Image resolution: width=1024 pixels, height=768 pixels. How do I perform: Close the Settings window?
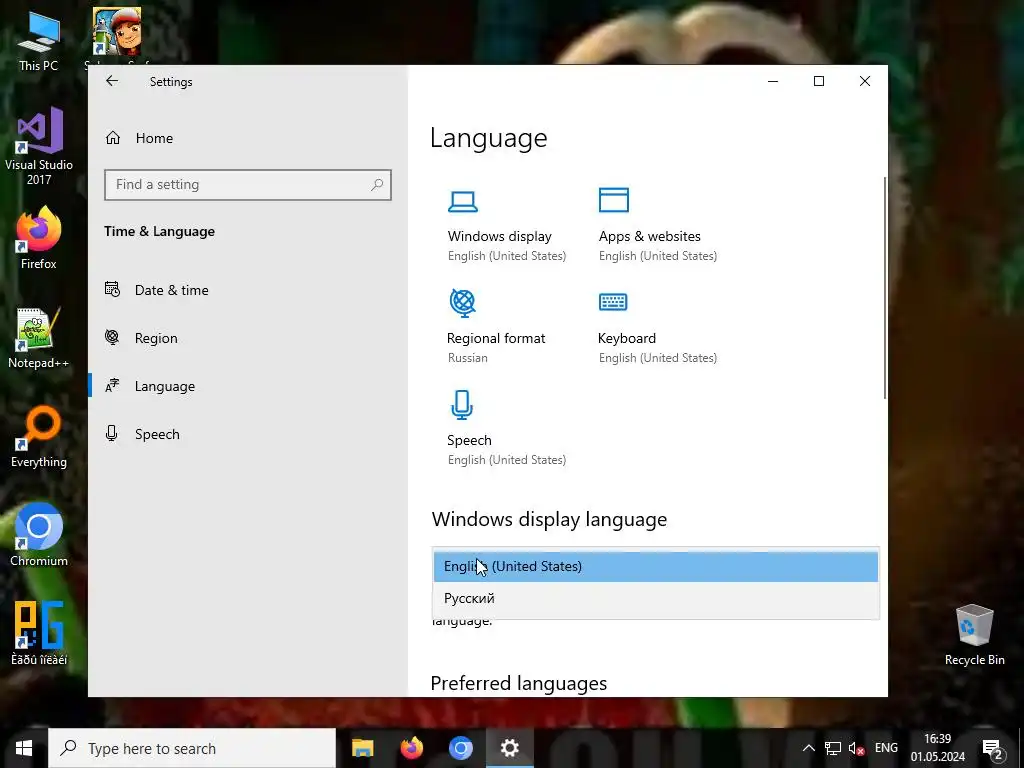pos(865,81)
